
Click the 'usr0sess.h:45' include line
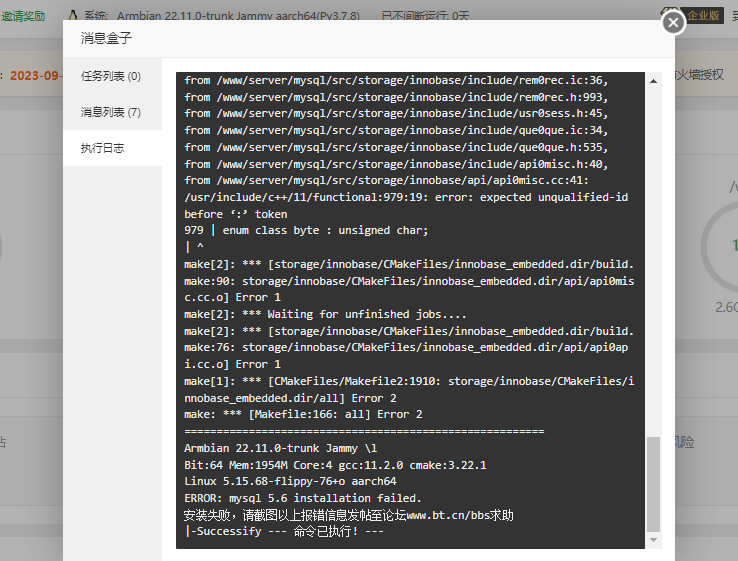pos(396,113)
